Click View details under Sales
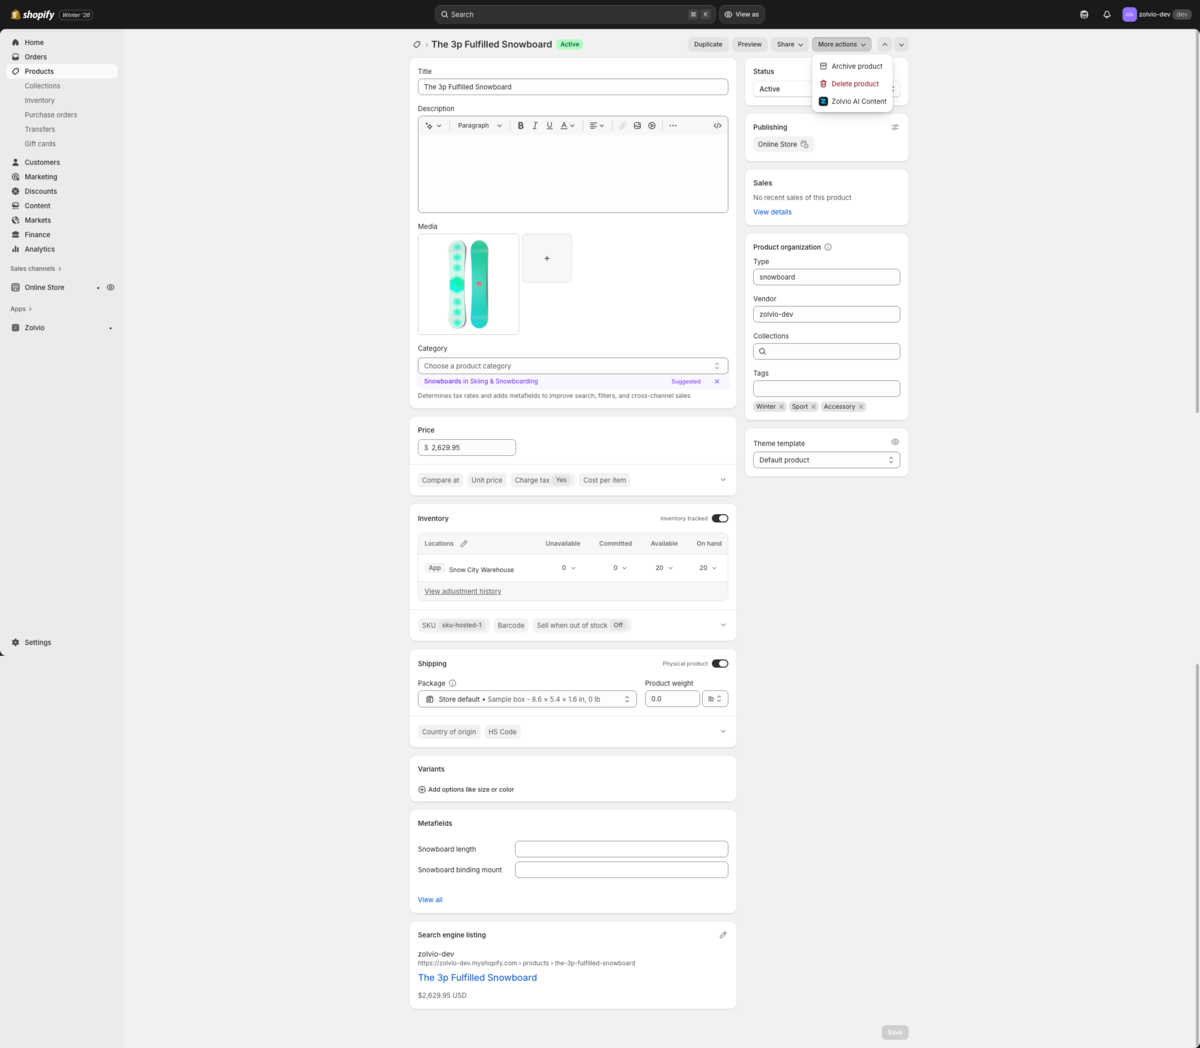 click(772, 211)
